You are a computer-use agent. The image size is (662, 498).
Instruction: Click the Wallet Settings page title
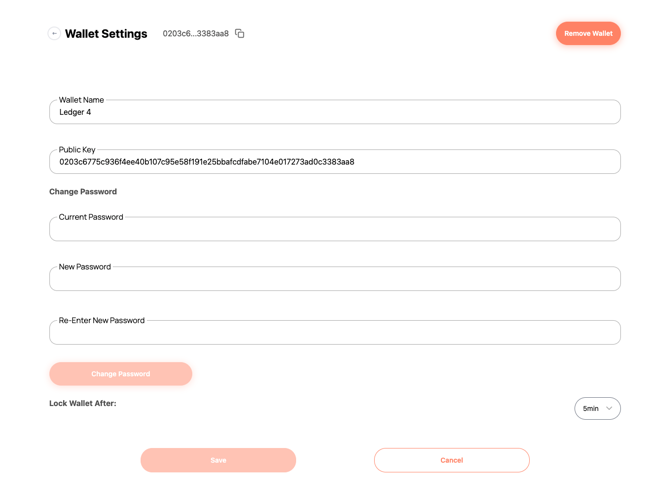point(106,34)
